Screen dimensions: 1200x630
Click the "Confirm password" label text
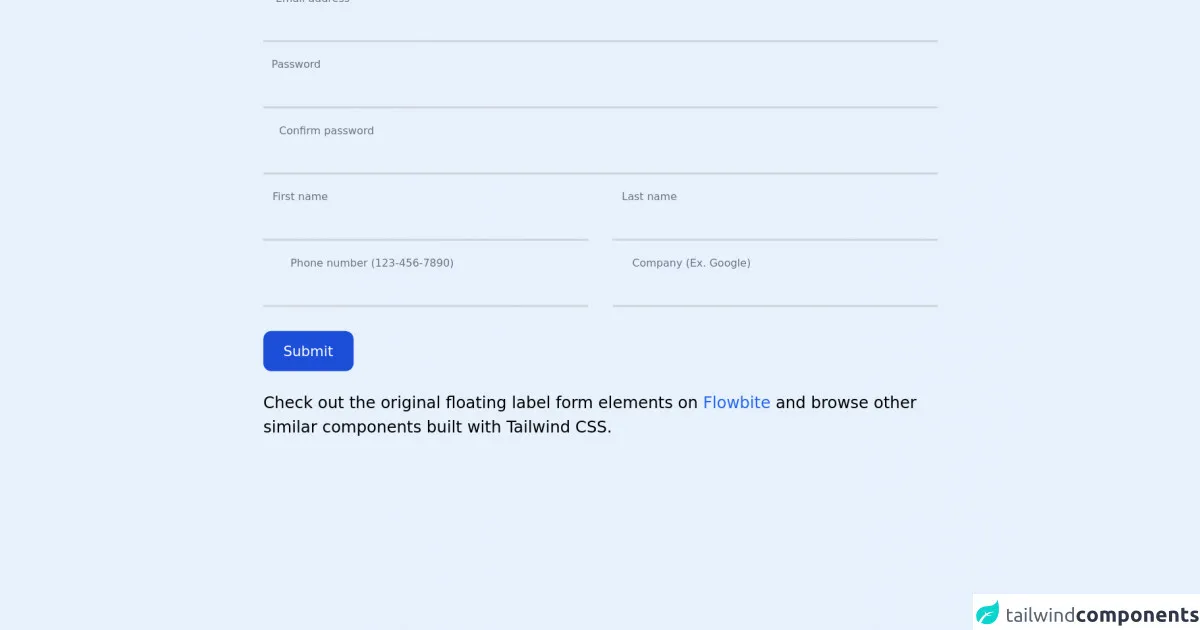pos(326,131)
